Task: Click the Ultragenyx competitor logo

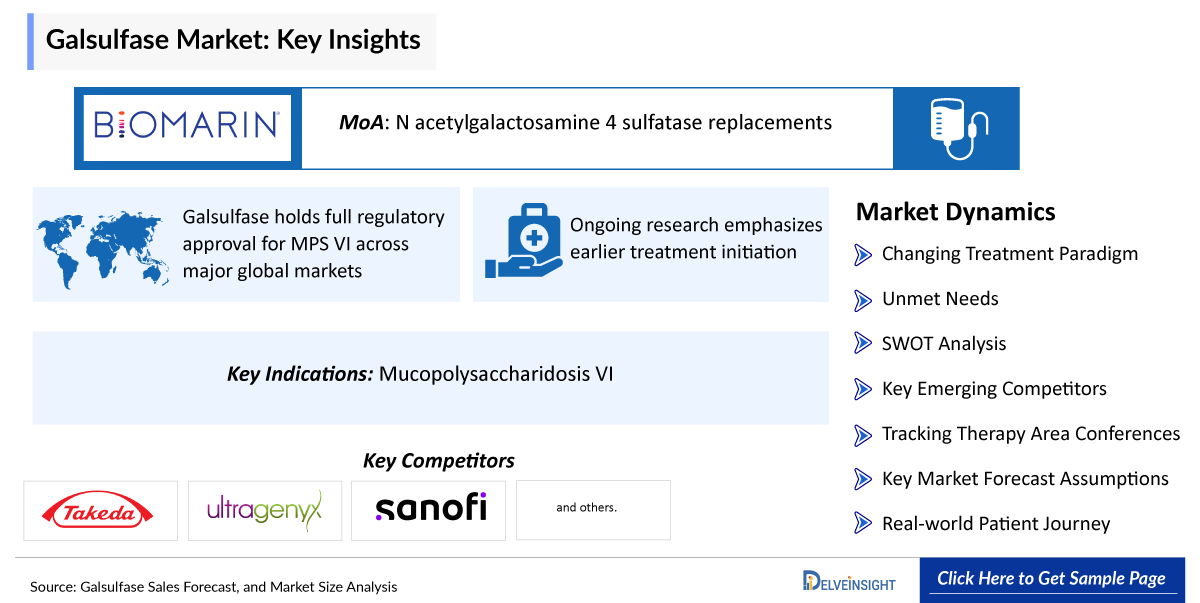Action: point(264,511)
